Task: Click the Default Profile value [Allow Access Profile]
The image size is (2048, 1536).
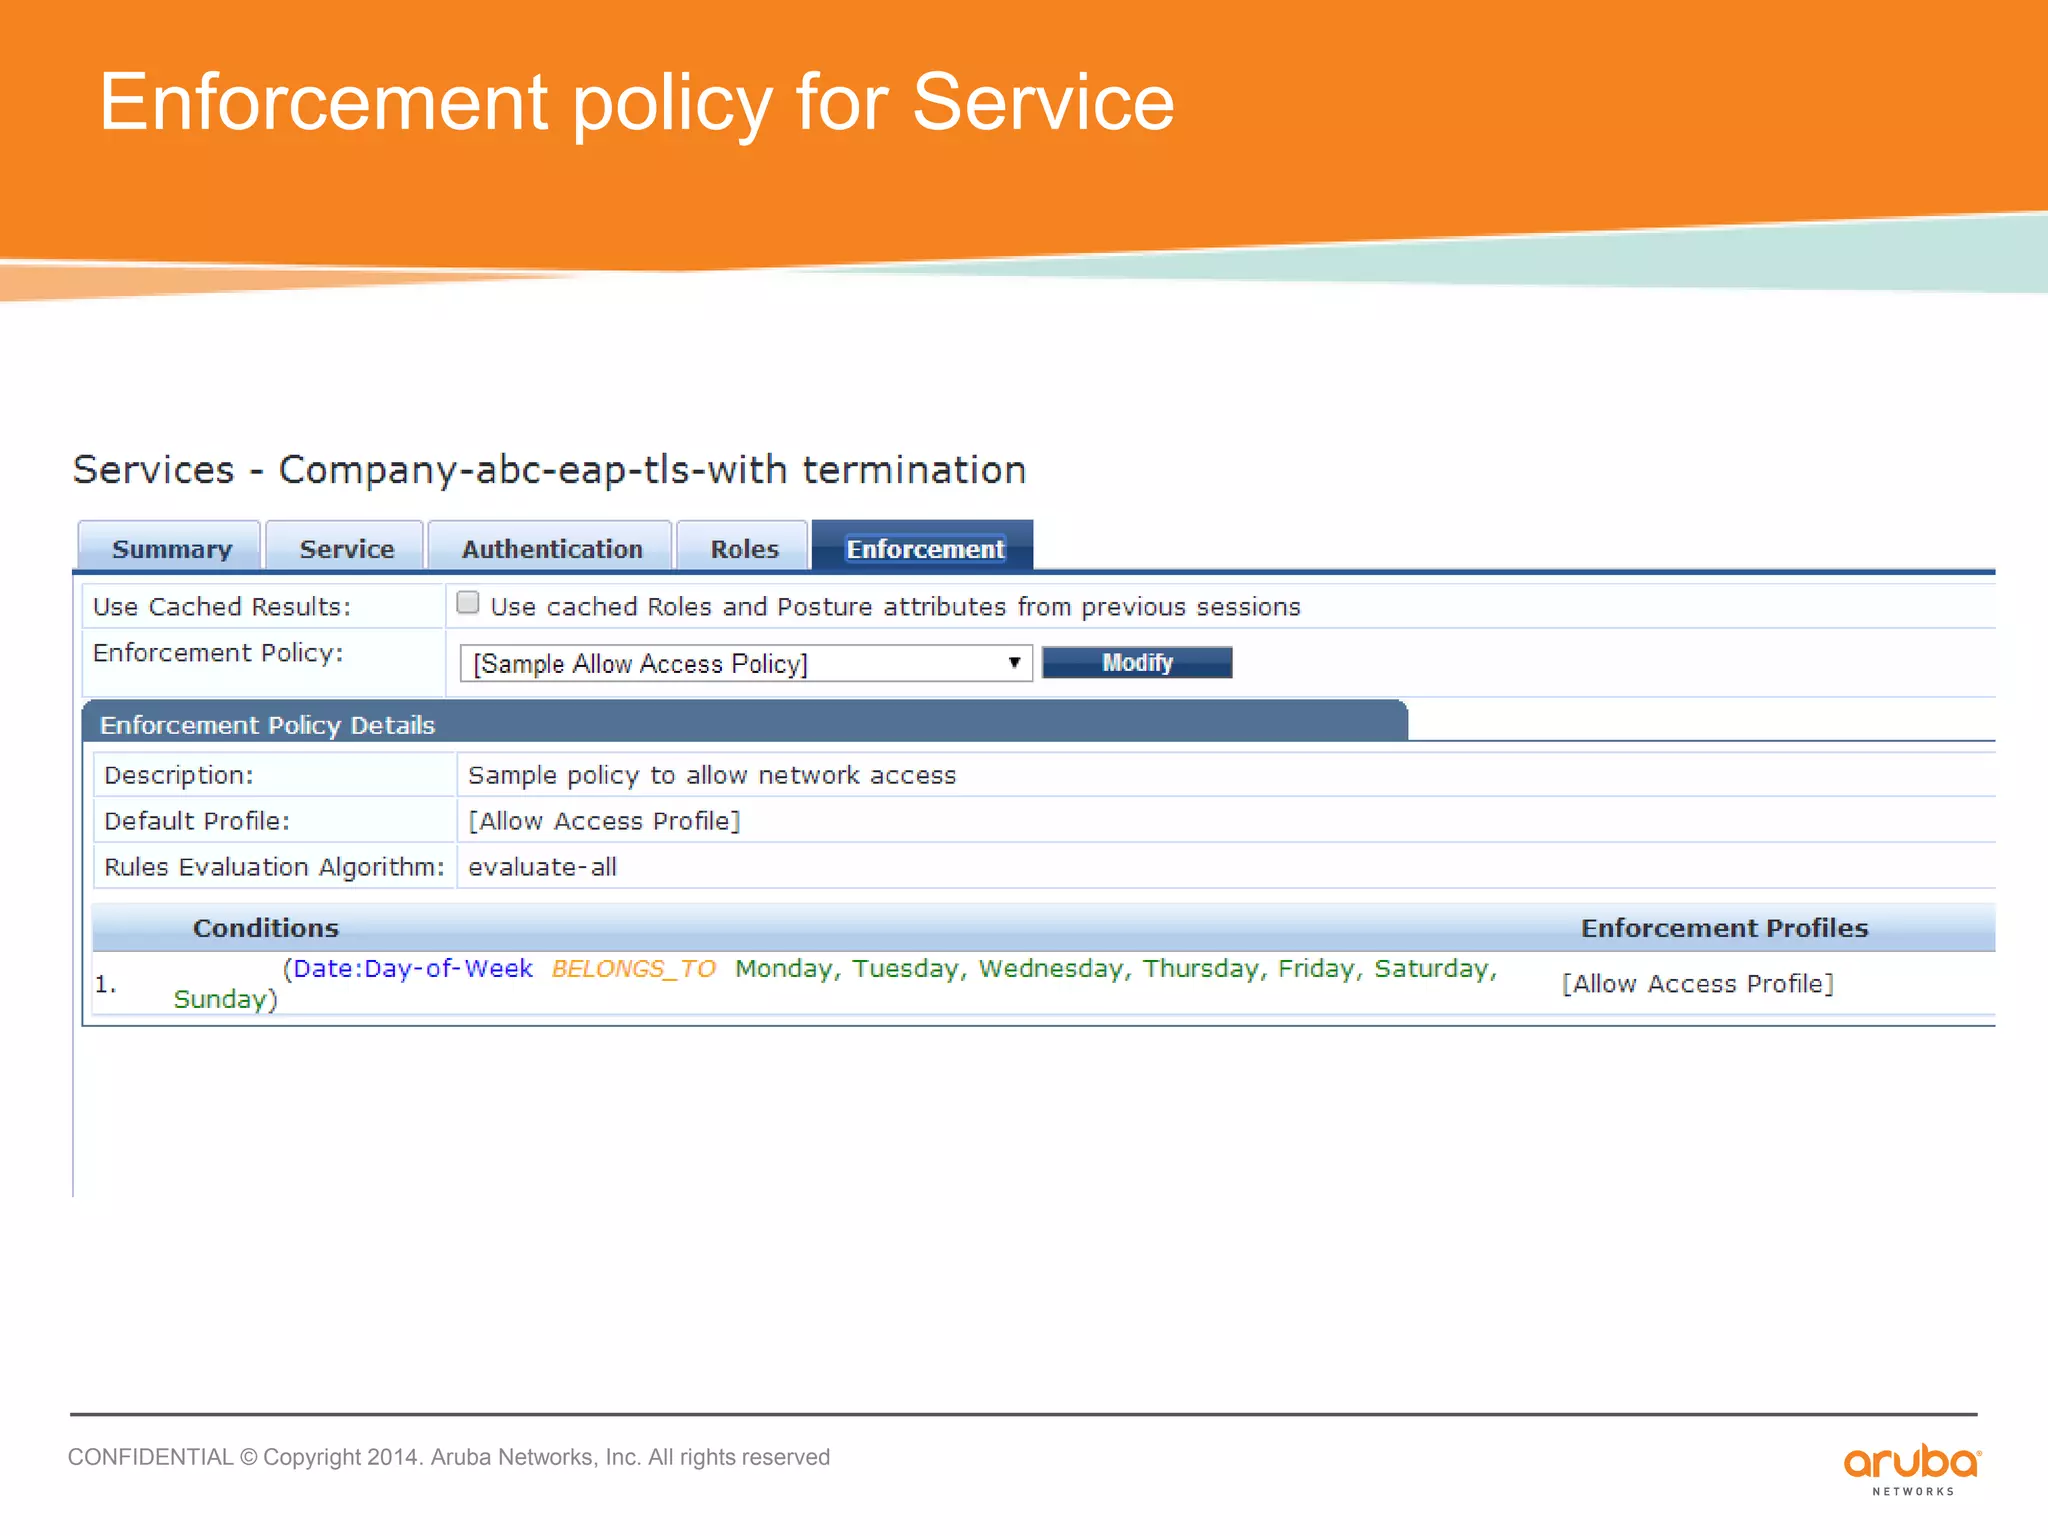Action: (x=604, y=821)
